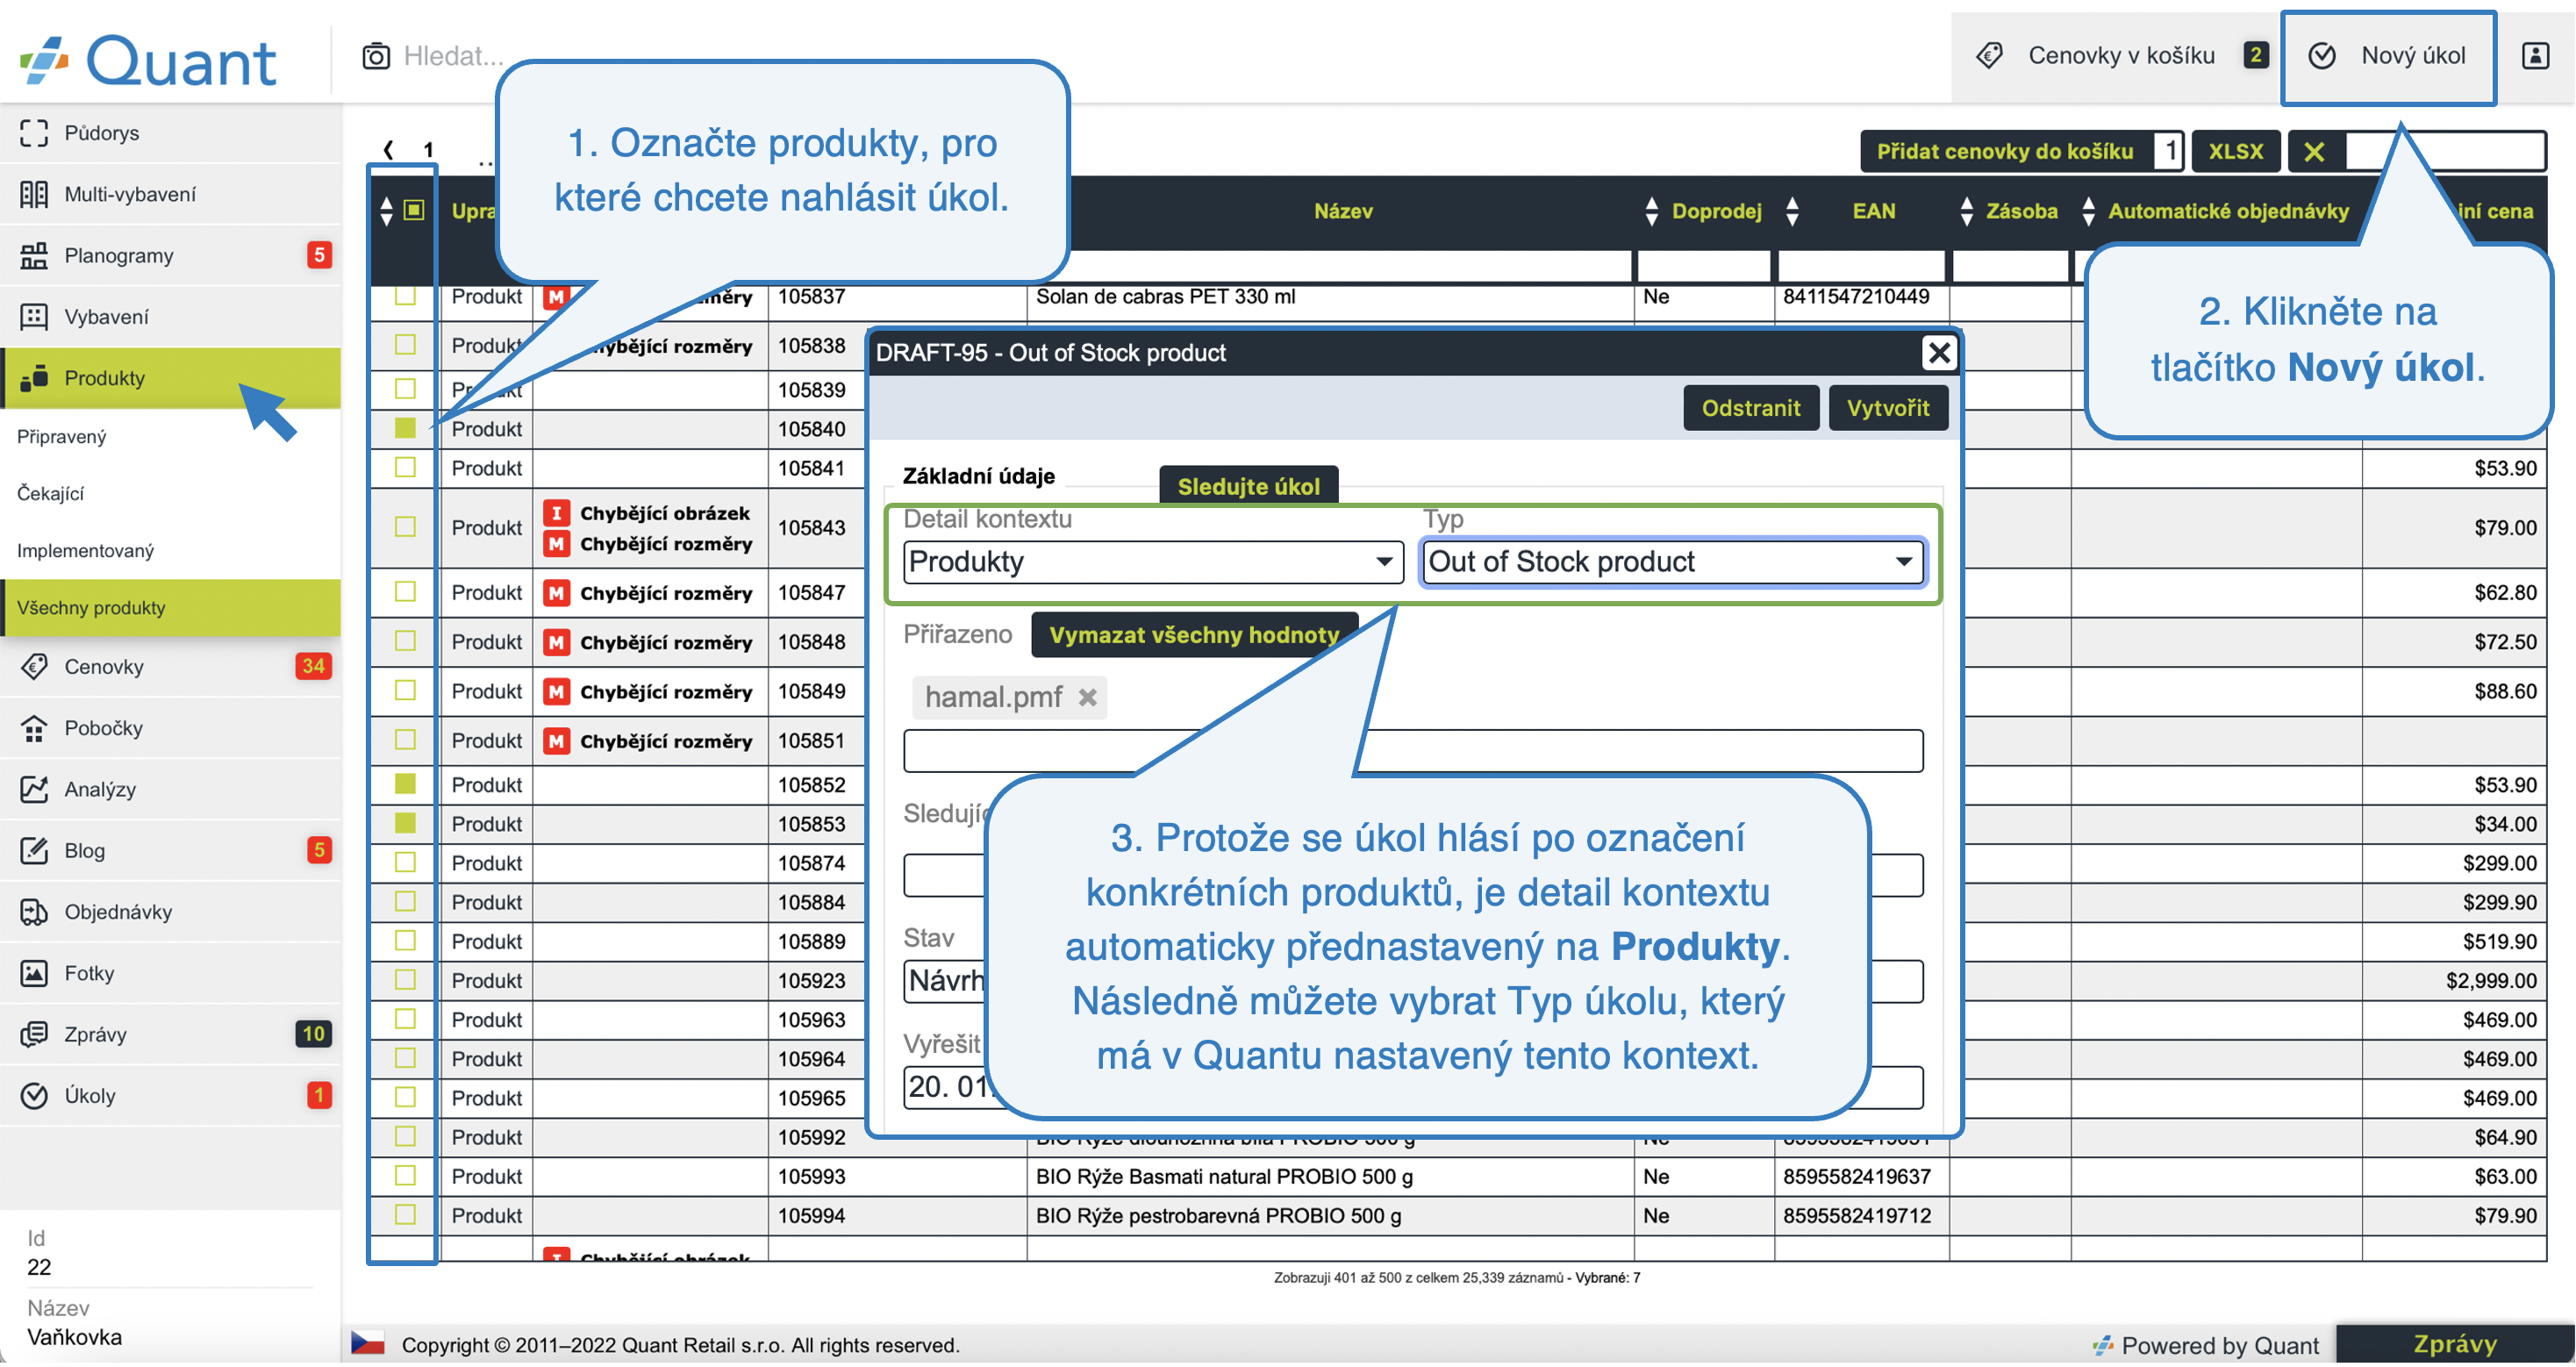The width and height of the screenshot is (2576, 1367).
Task: Click the Quant logo
Action: pyautogui.click(x=148, y=60)
